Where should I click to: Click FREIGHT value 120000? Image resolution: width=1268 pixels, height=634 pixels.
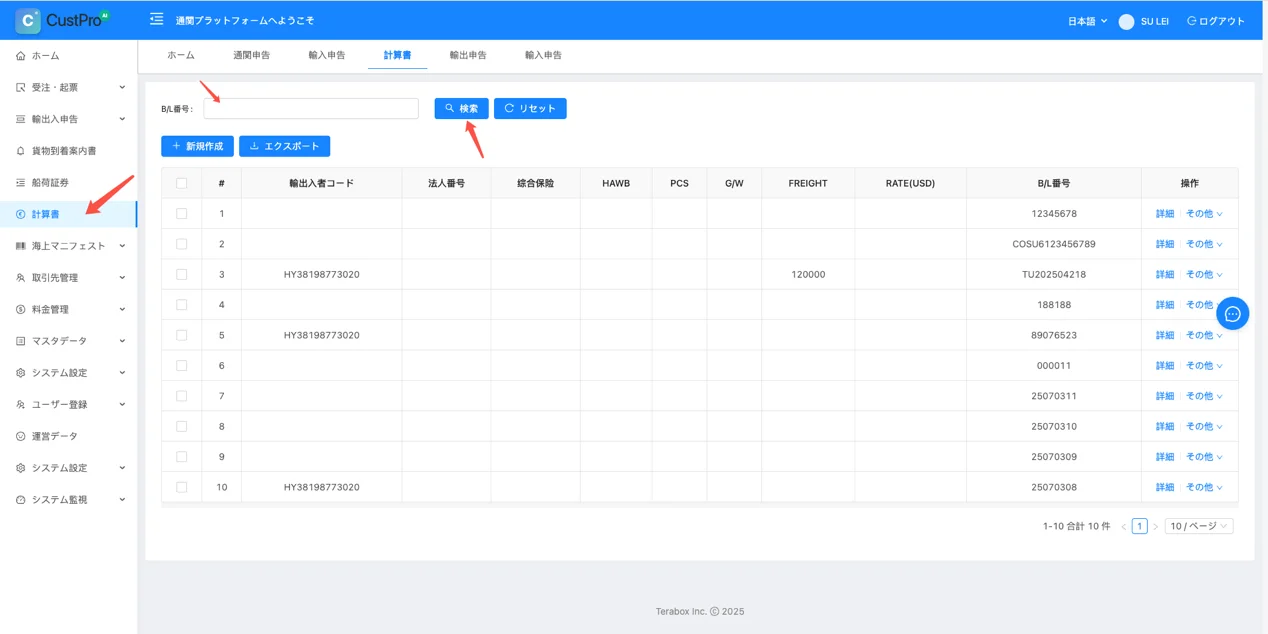click(x=808, y=274)
